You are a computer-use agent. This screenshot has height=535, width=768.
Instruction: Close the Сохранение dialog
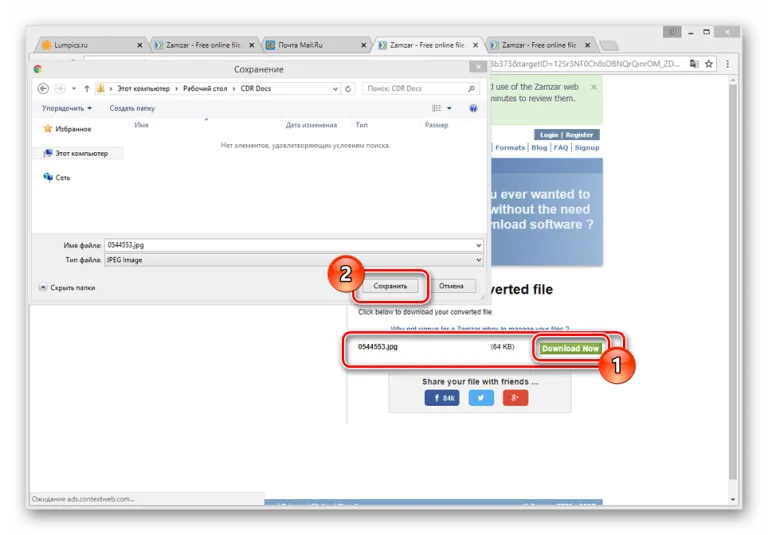(478, 67)
